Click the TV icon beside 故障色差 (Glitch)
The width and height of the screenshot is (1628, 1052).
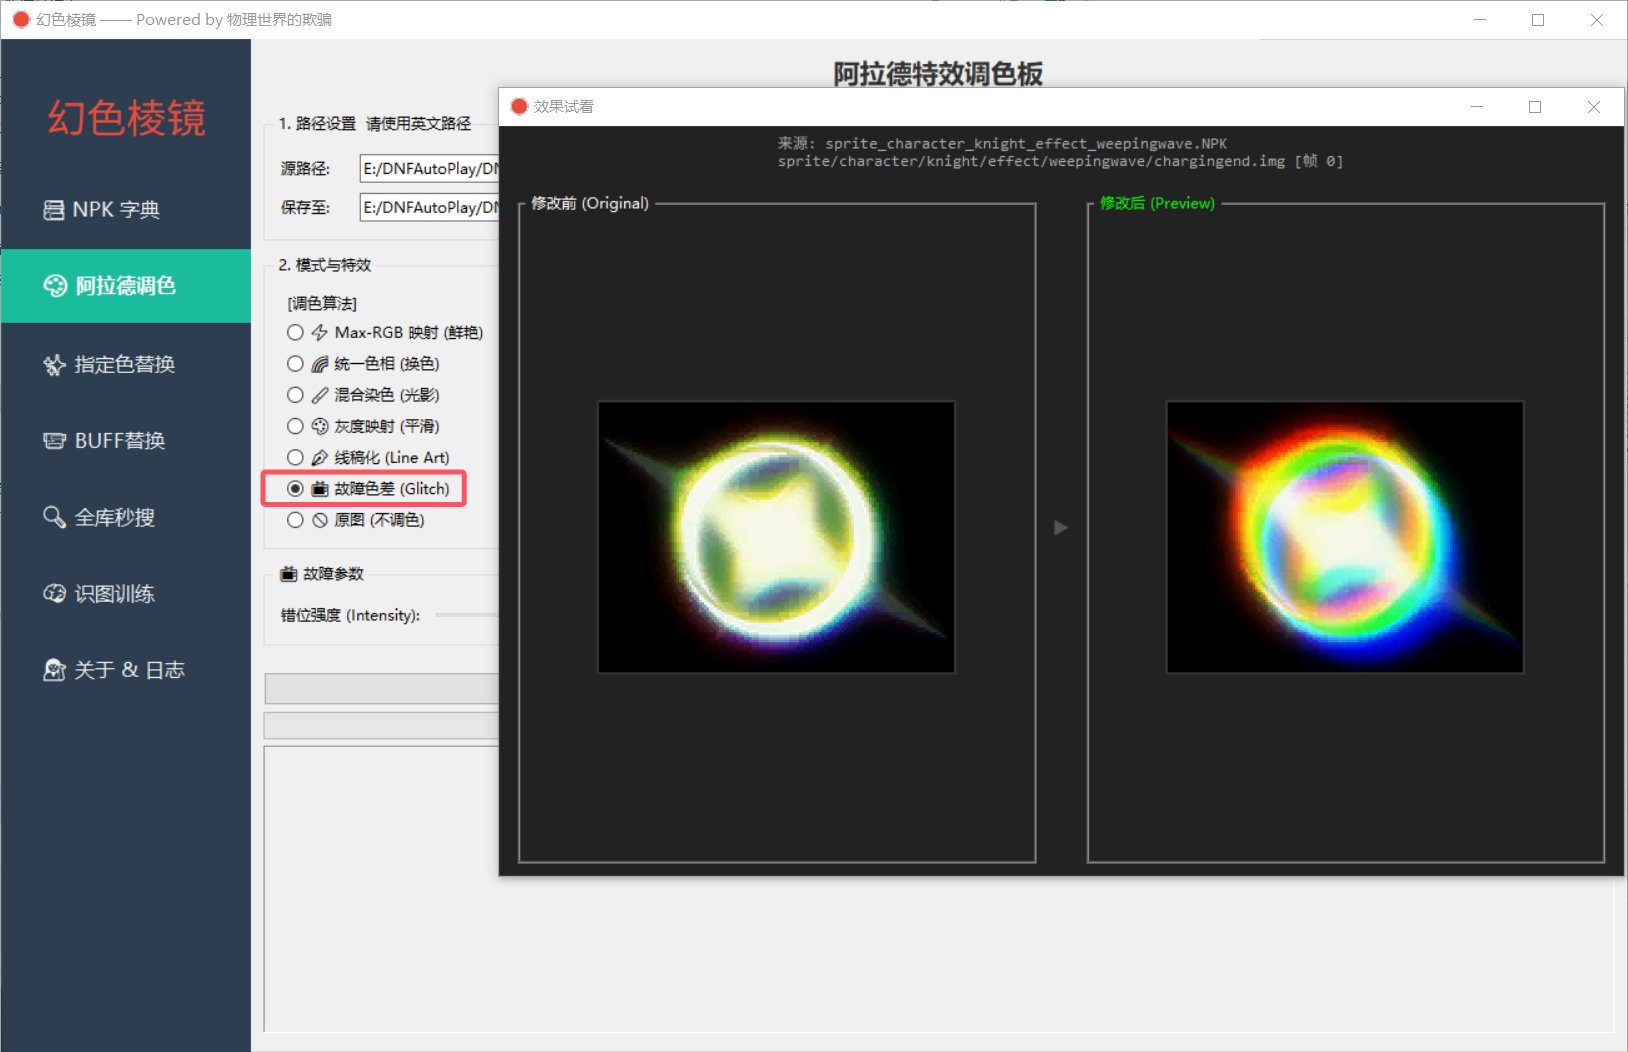click(x=319, y=489)
